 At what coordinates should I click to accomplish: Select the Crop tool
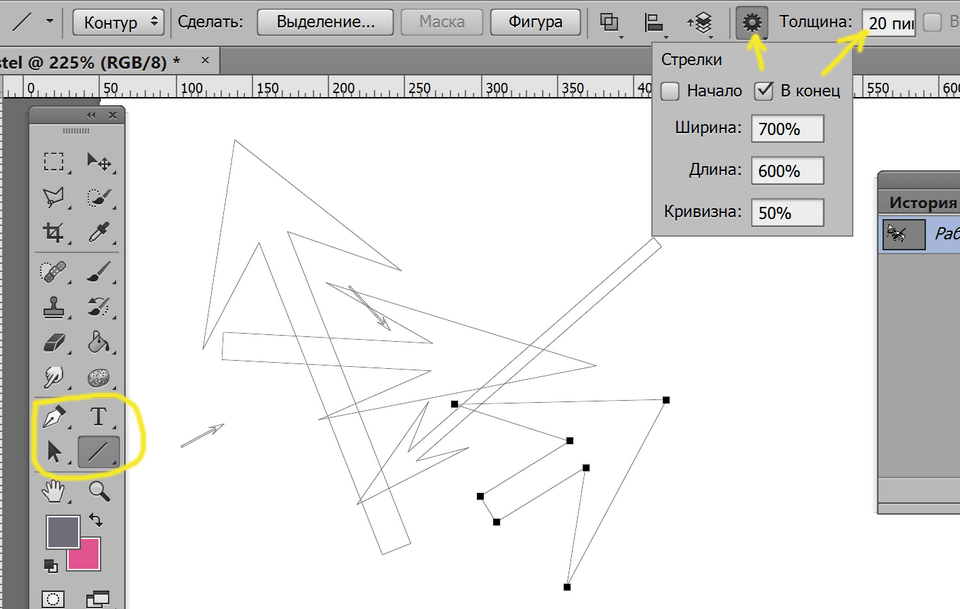(x=53, y=233)
